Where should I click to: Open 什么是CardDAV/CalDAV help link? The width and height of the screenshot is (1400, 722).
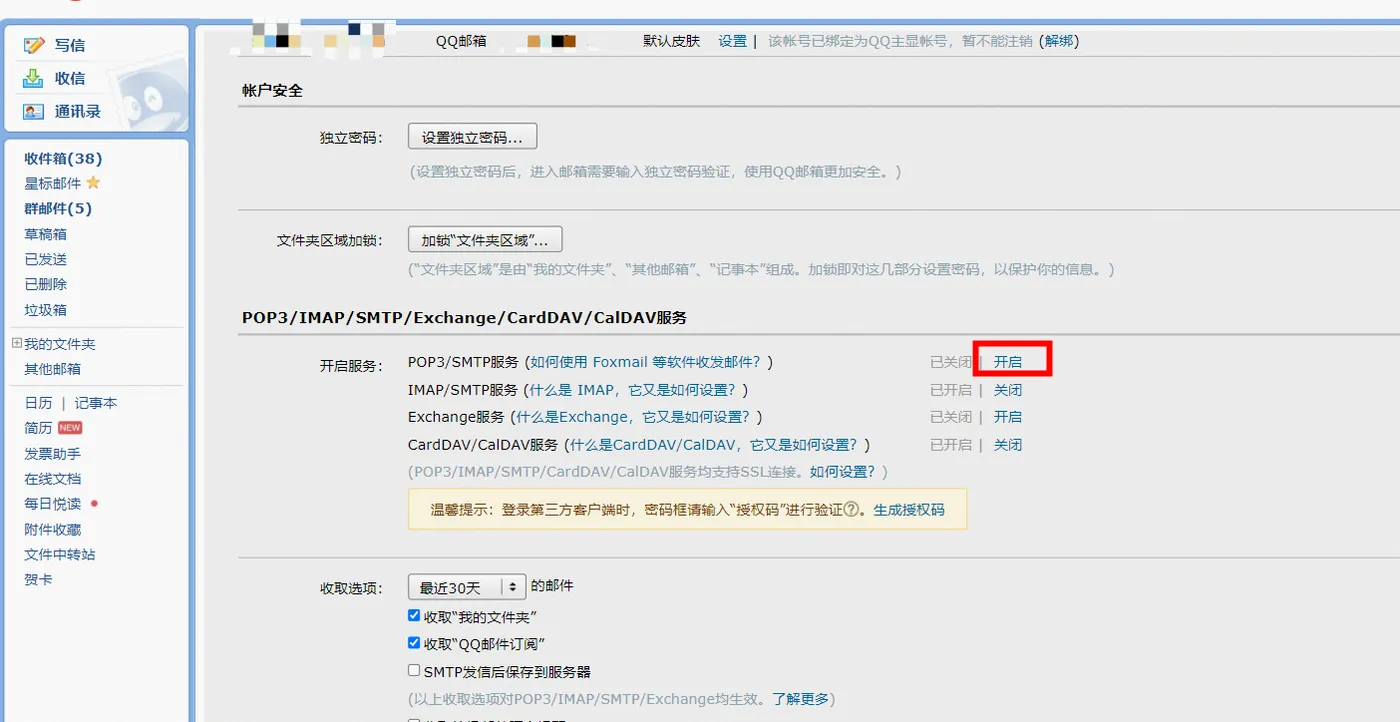[x=714, y=445]
